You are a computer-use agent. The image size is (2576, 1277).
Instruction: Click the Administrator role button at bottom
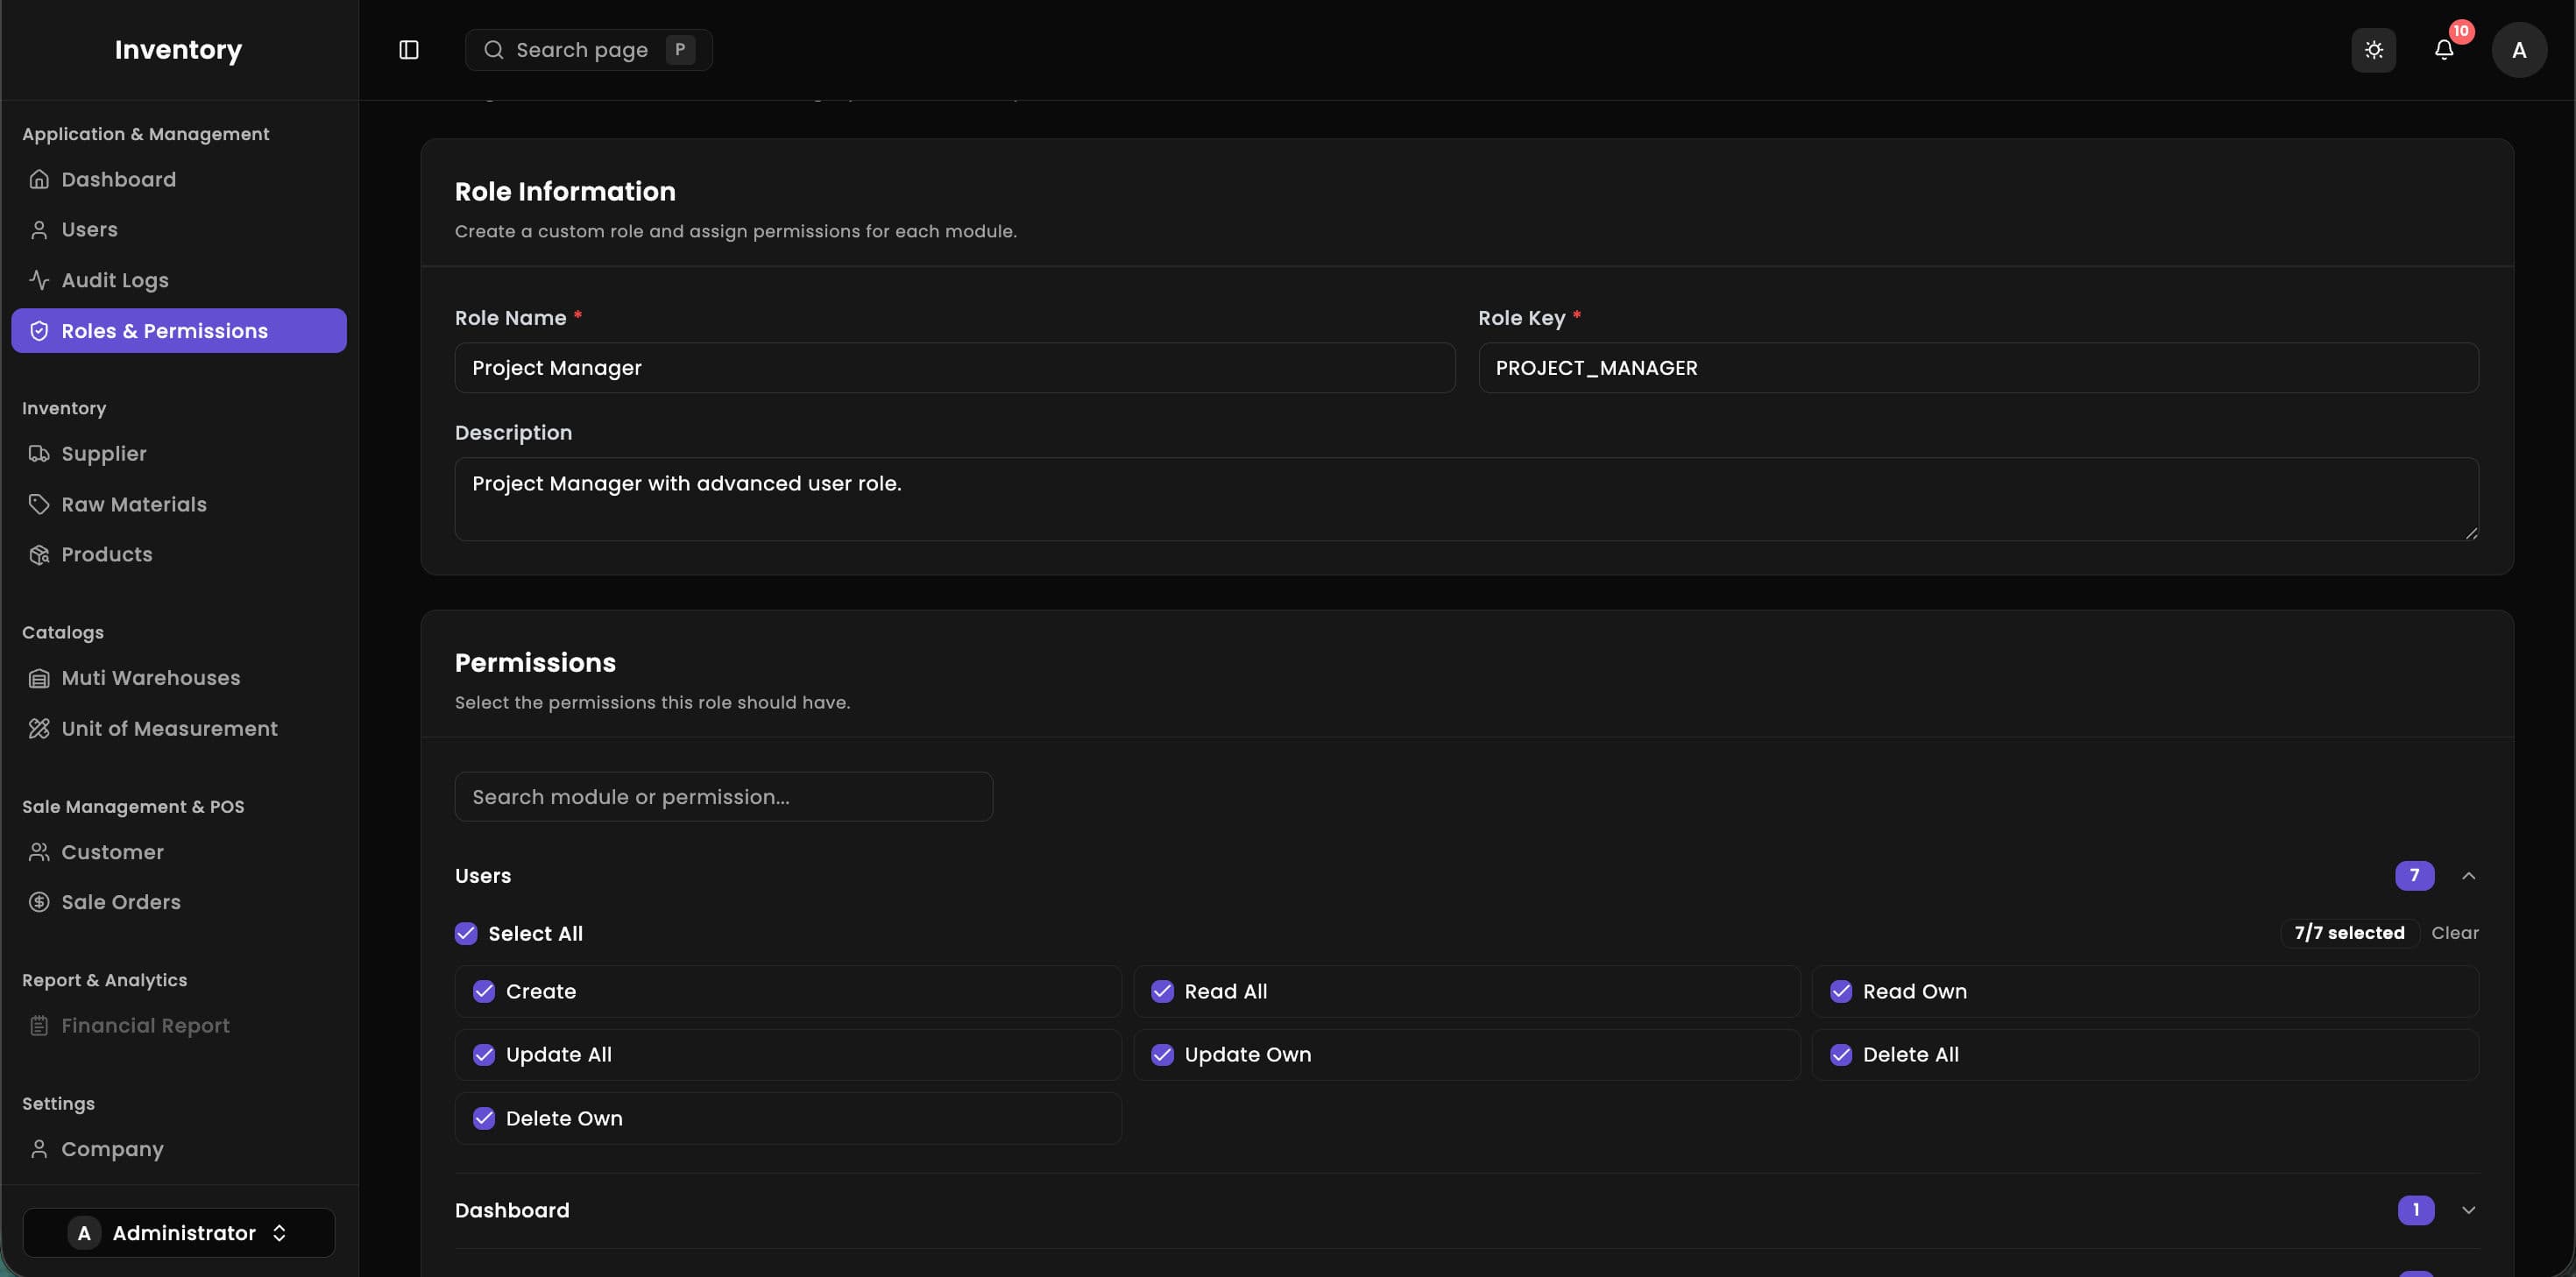click(x=179, y=1233)
